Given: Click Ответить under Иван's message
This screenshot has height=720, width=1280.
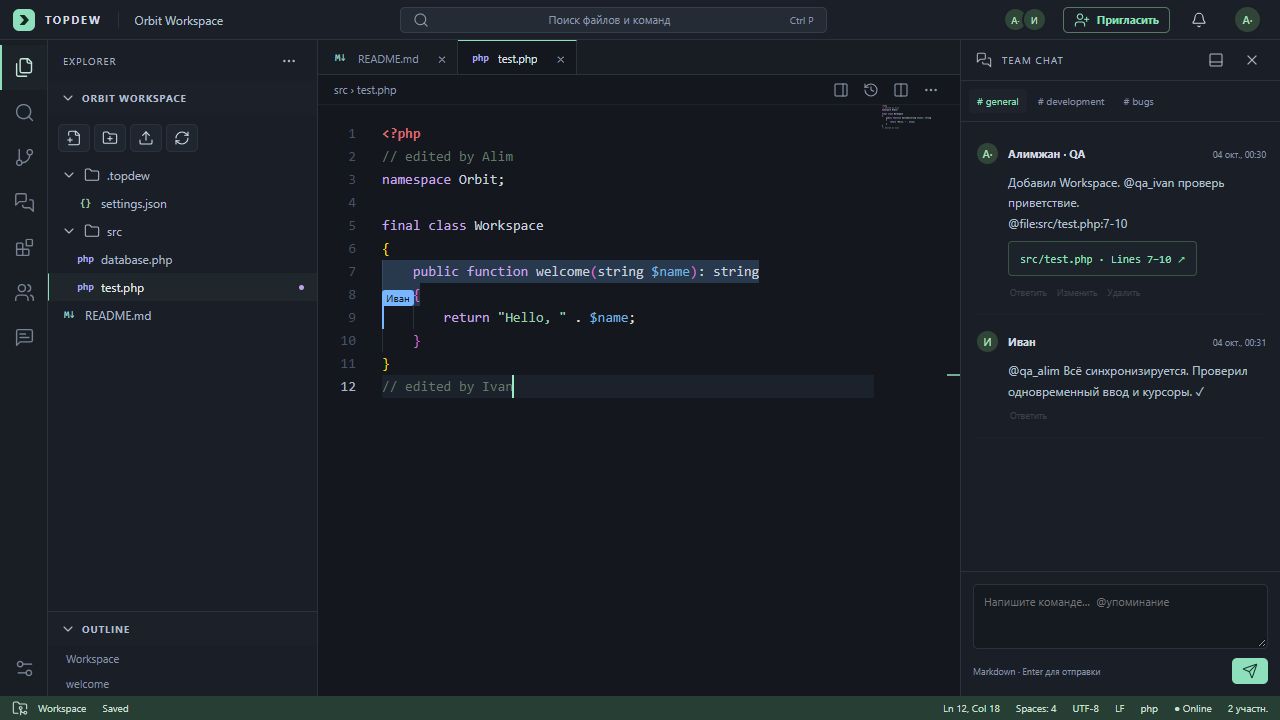Looking at the screenshot, I should point(1027,416).
